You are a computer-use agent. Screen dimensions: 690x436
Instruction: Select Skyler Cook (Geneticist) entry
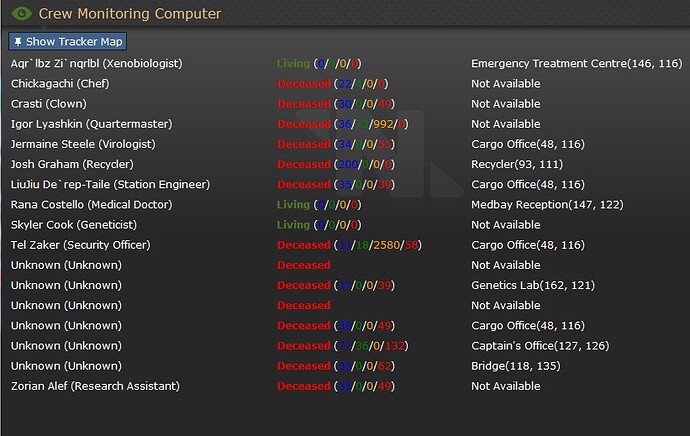coord(73,225)
